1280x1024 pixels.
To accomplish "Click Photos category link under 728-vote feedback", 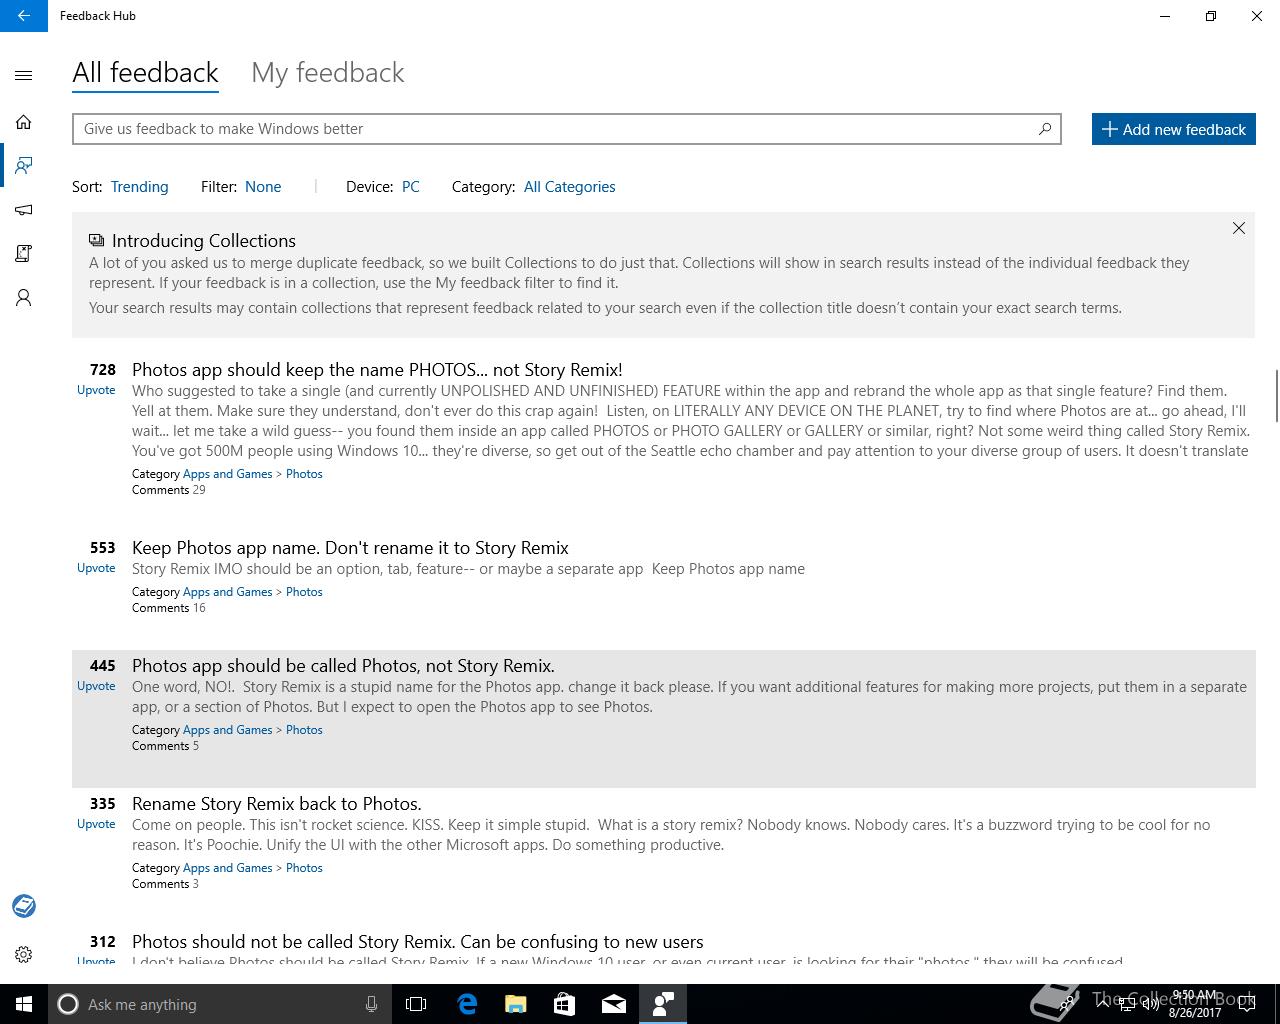I will 304,474.
